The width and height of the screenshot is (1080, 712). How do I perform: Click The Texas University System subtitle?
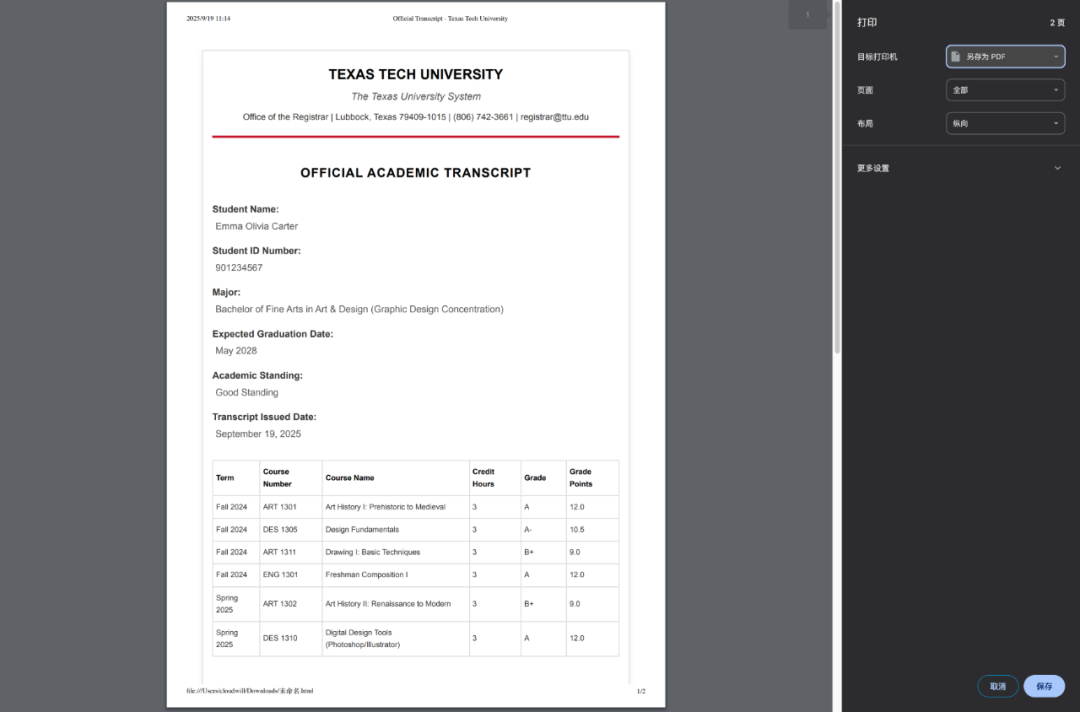[x=415, y=96]
